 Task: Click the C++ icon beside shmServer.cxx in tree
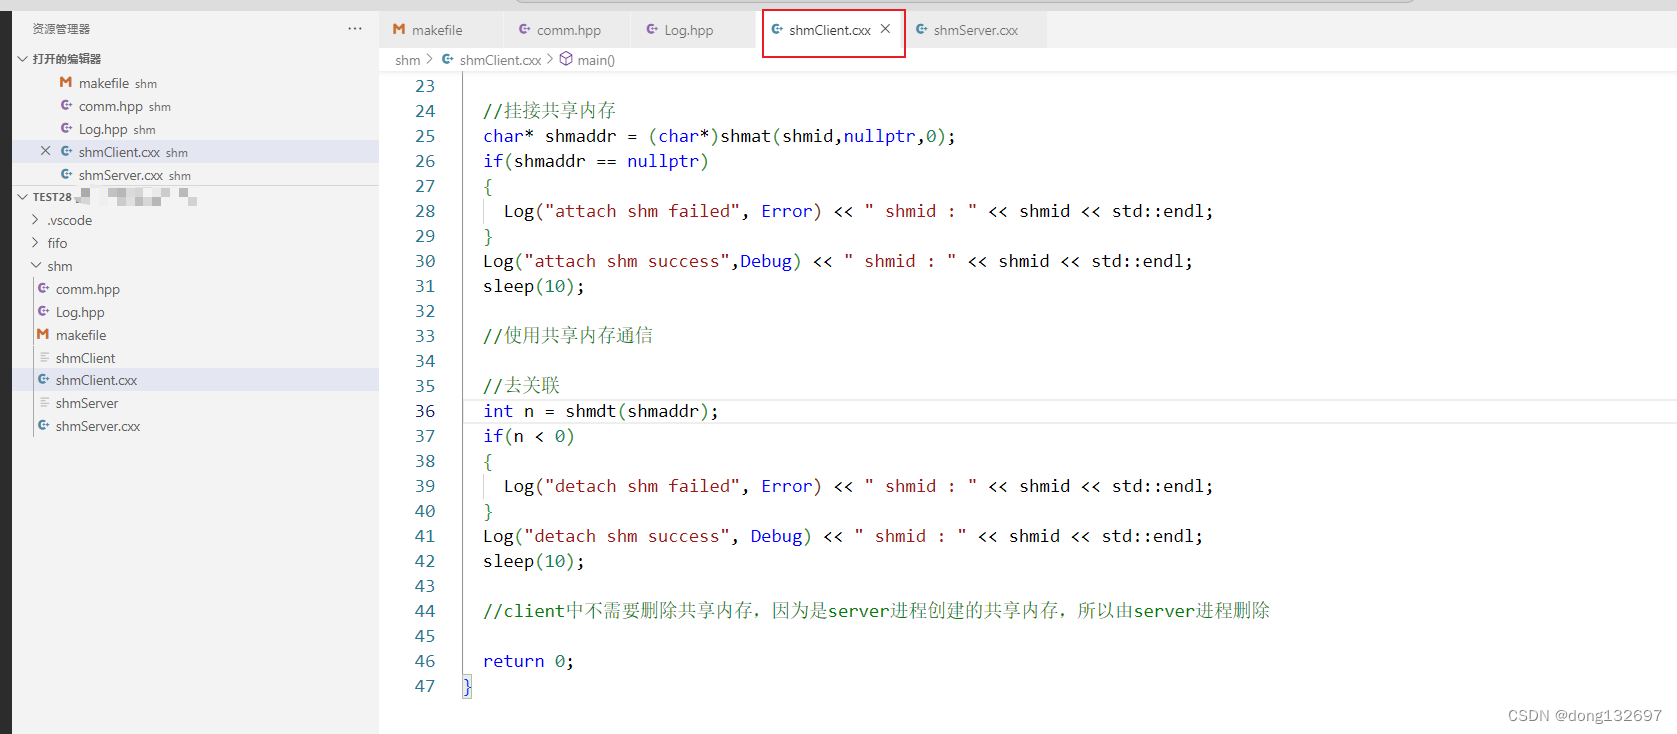pyautogui.click(x=44, y=425)
